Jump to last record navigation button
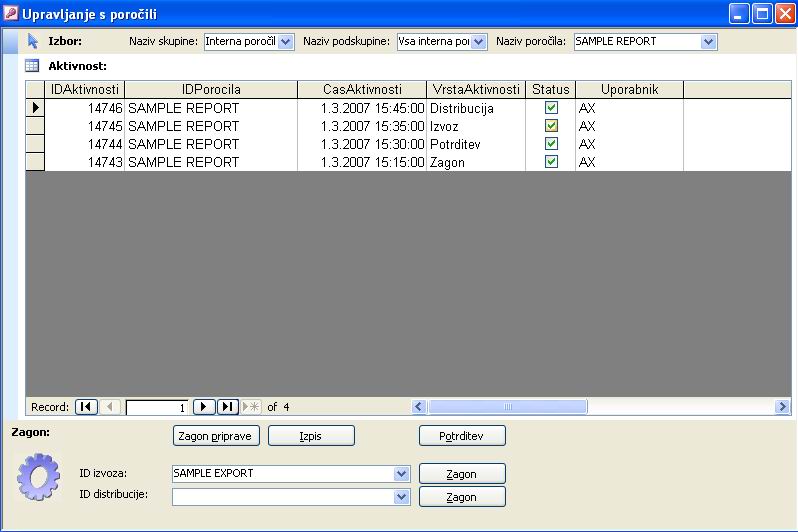 [x=228, y=407]
